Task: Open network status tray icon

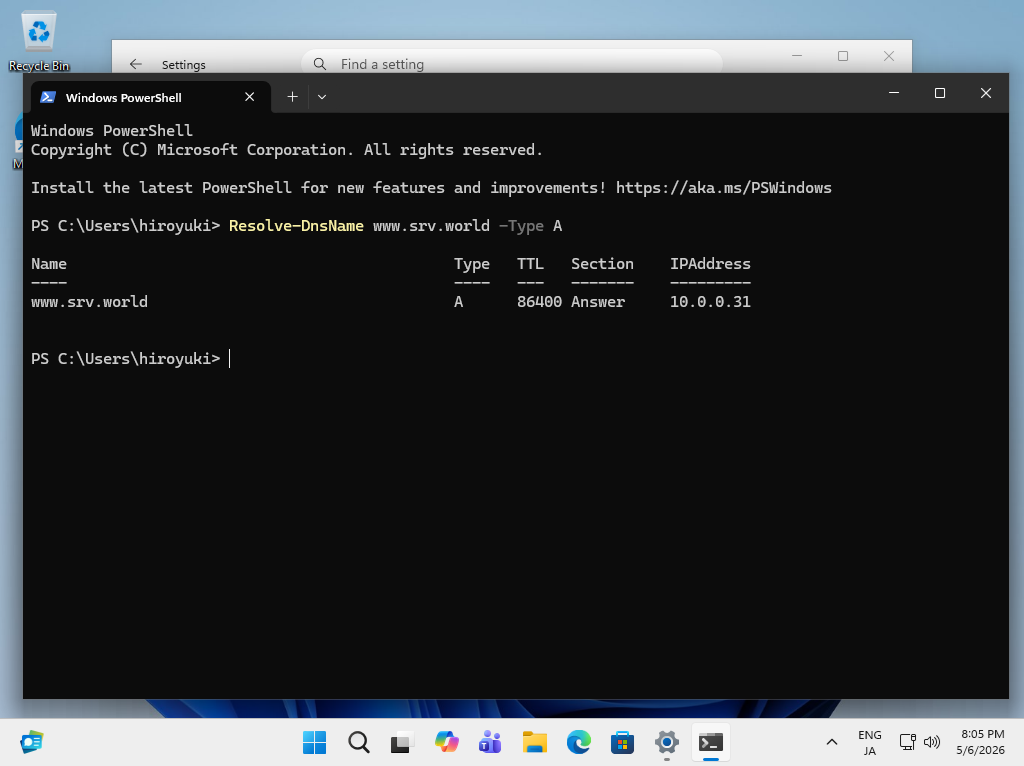Action: [x=907, y=742]
